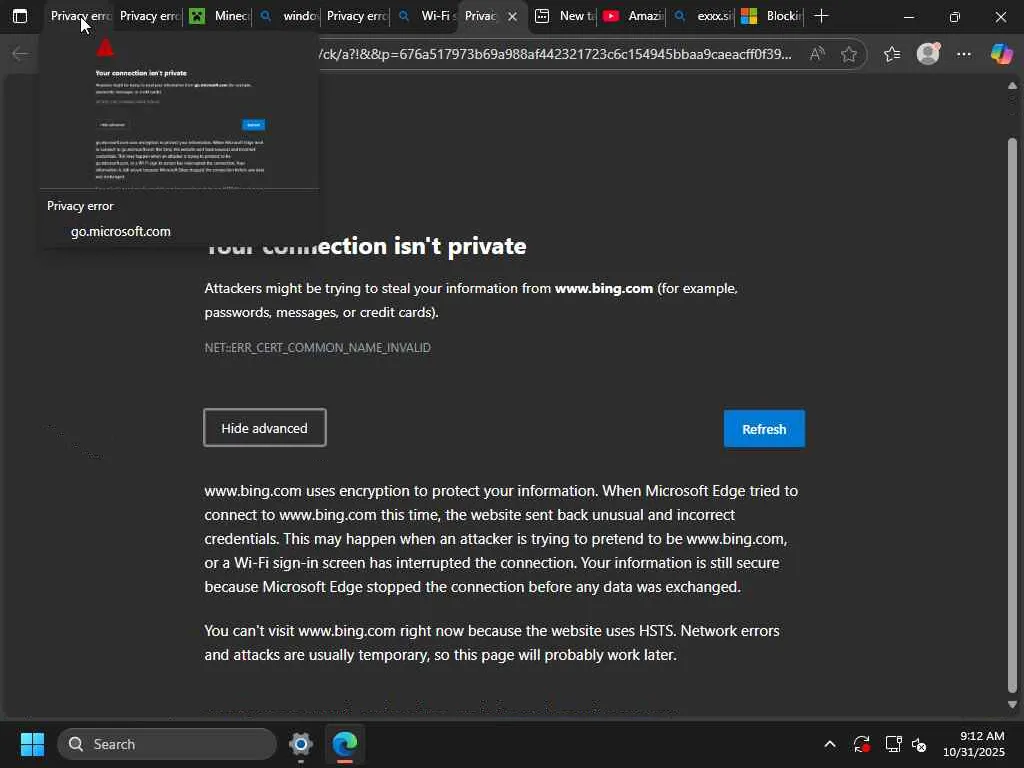Open the Windows Start menu

click(x=32, y=744)
